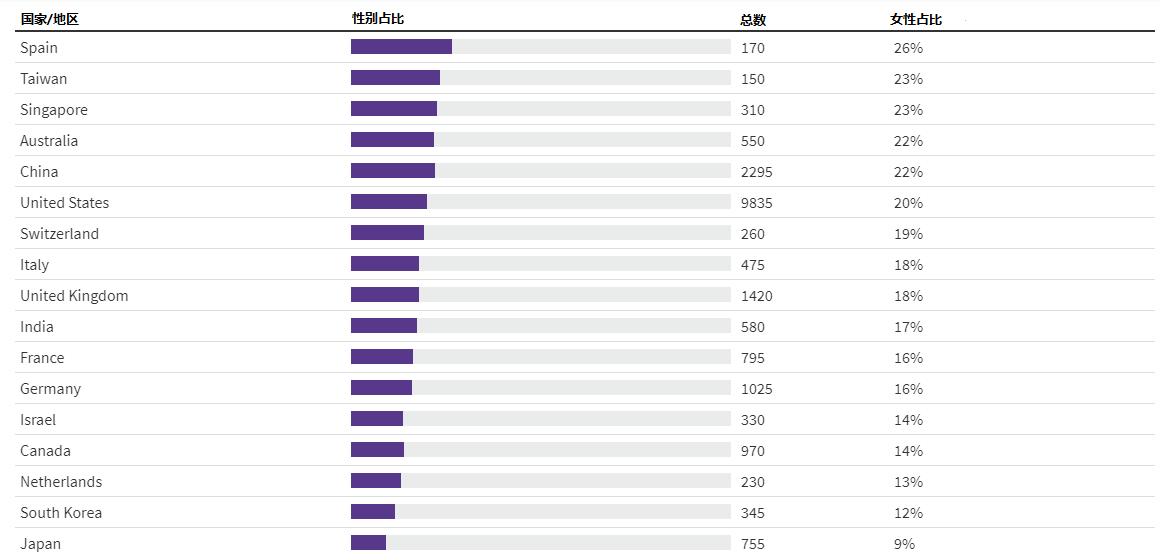Click the purple bar for Spain

(x=401, y=47)
